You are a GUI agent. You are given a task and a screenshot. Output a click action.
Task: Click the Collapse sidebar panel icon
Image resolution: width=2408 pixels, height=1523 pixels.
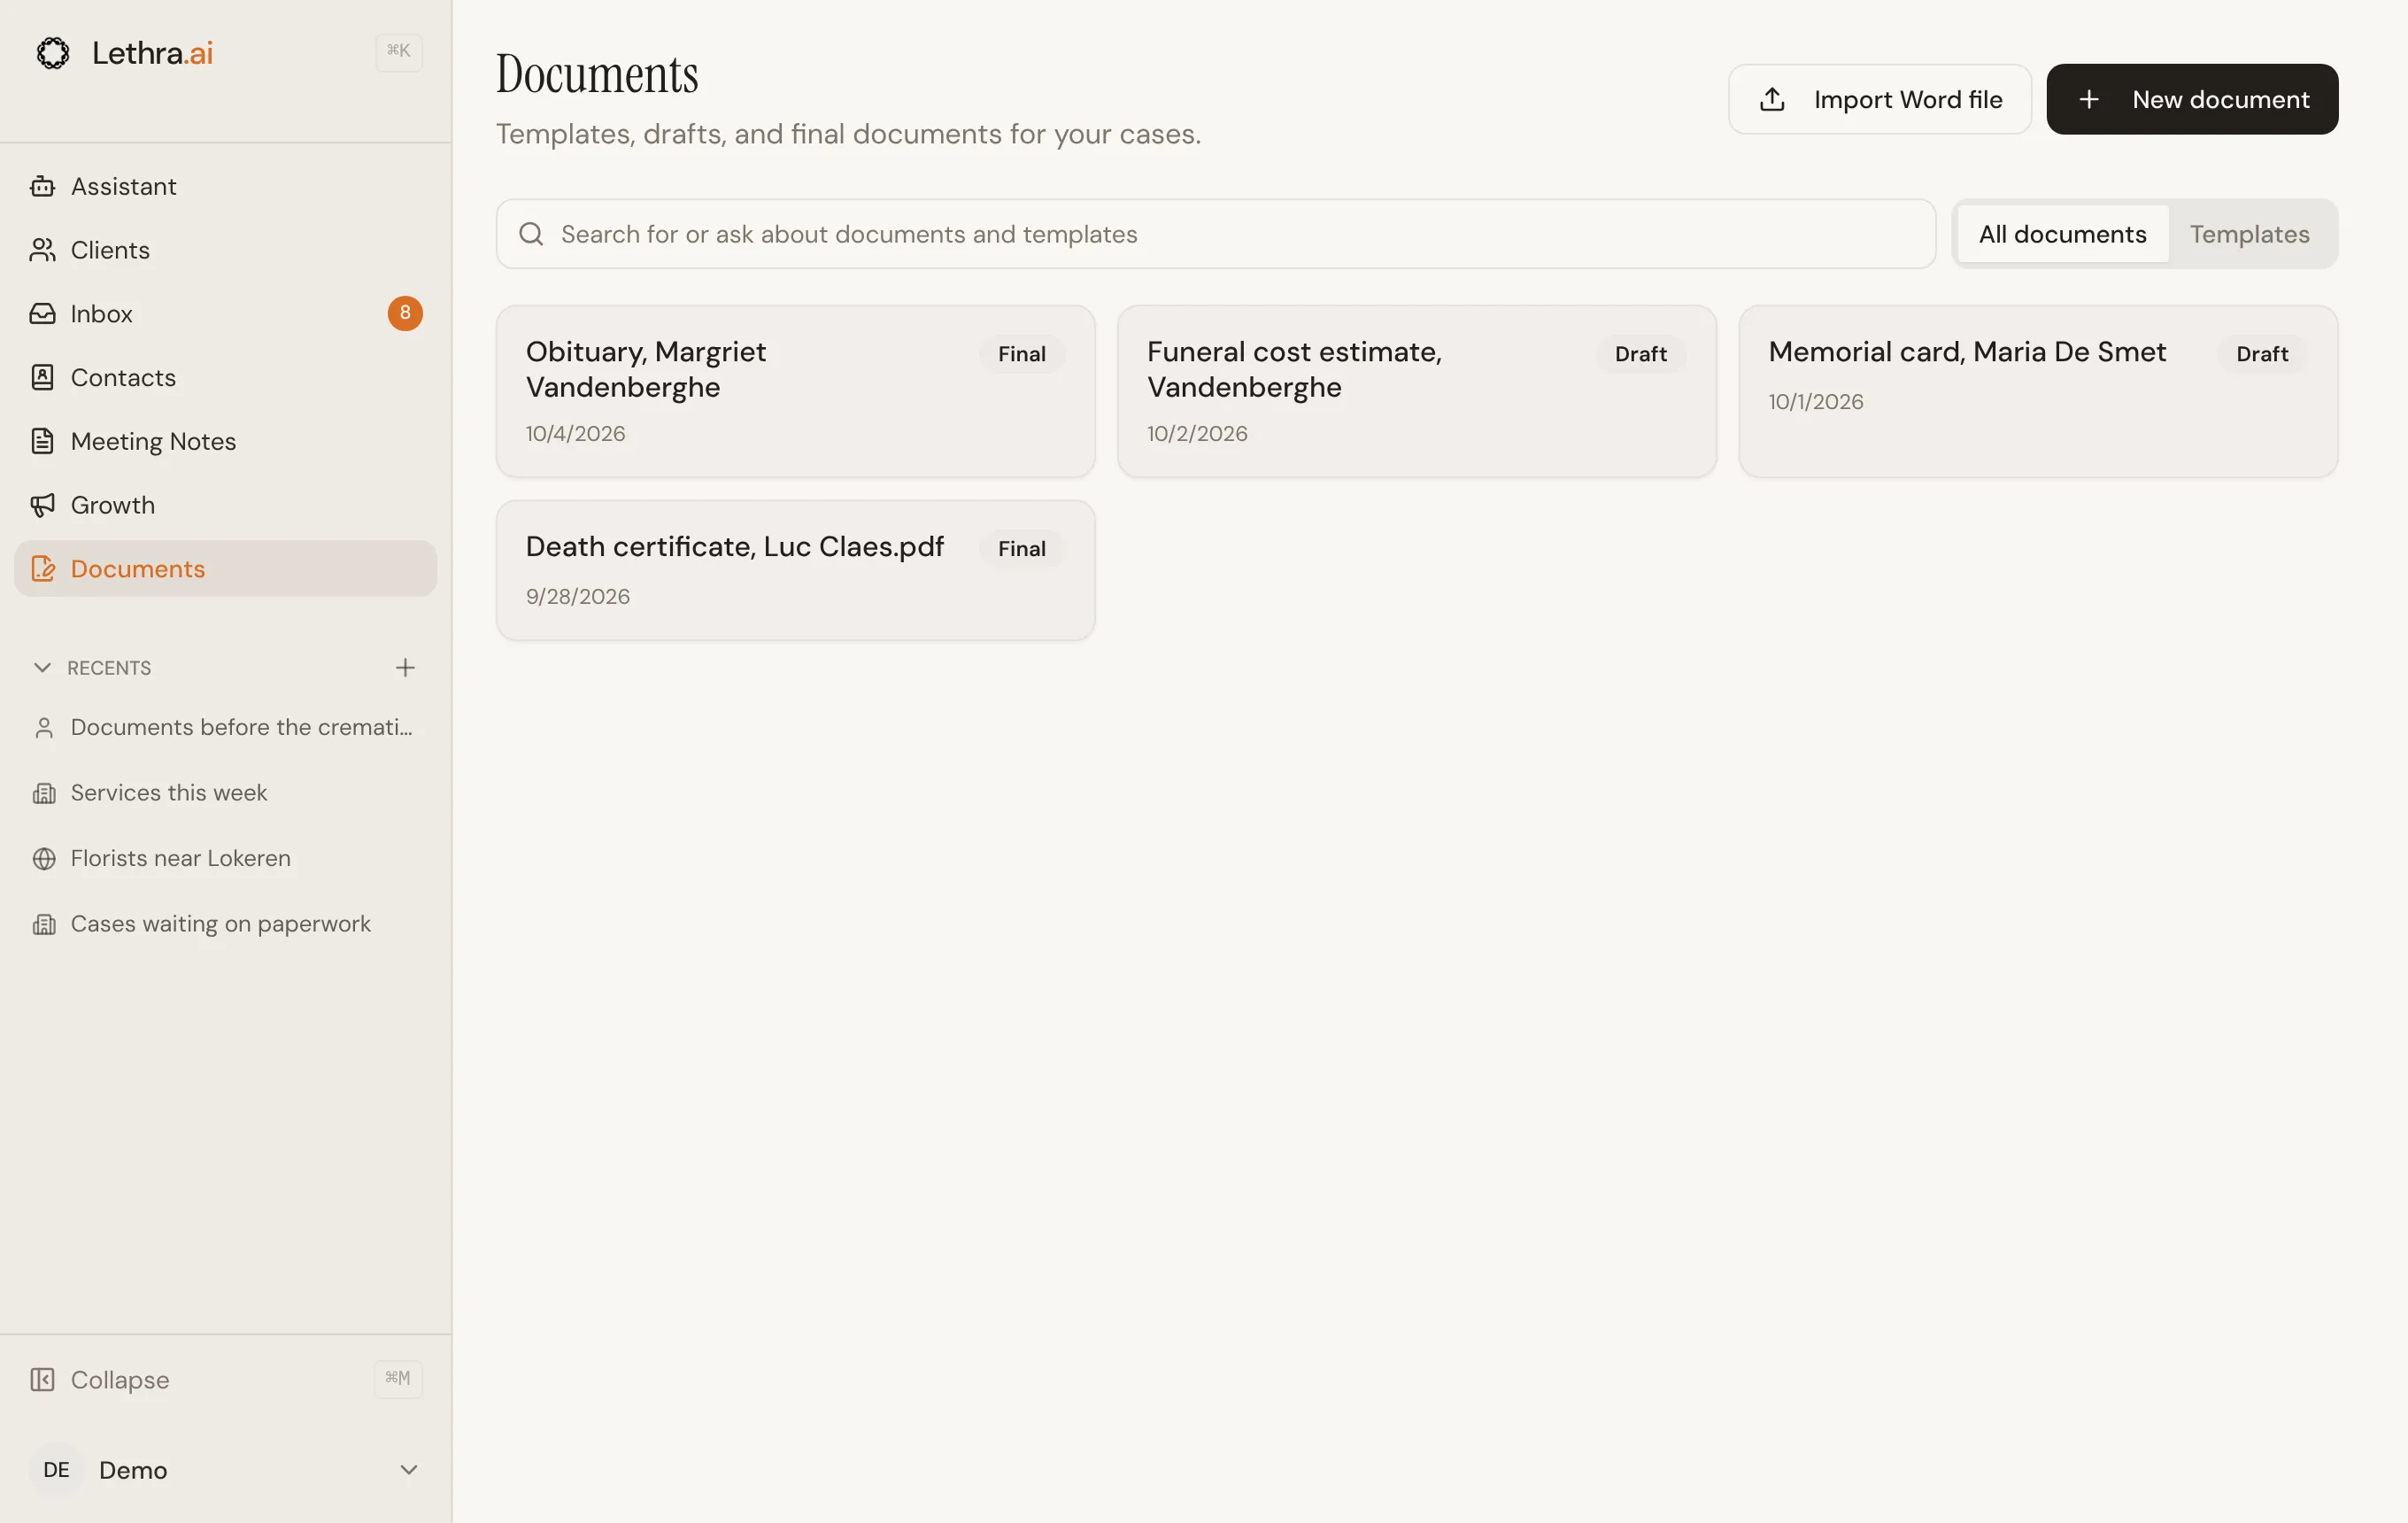pyautogui.click(x=42, y=1380)
